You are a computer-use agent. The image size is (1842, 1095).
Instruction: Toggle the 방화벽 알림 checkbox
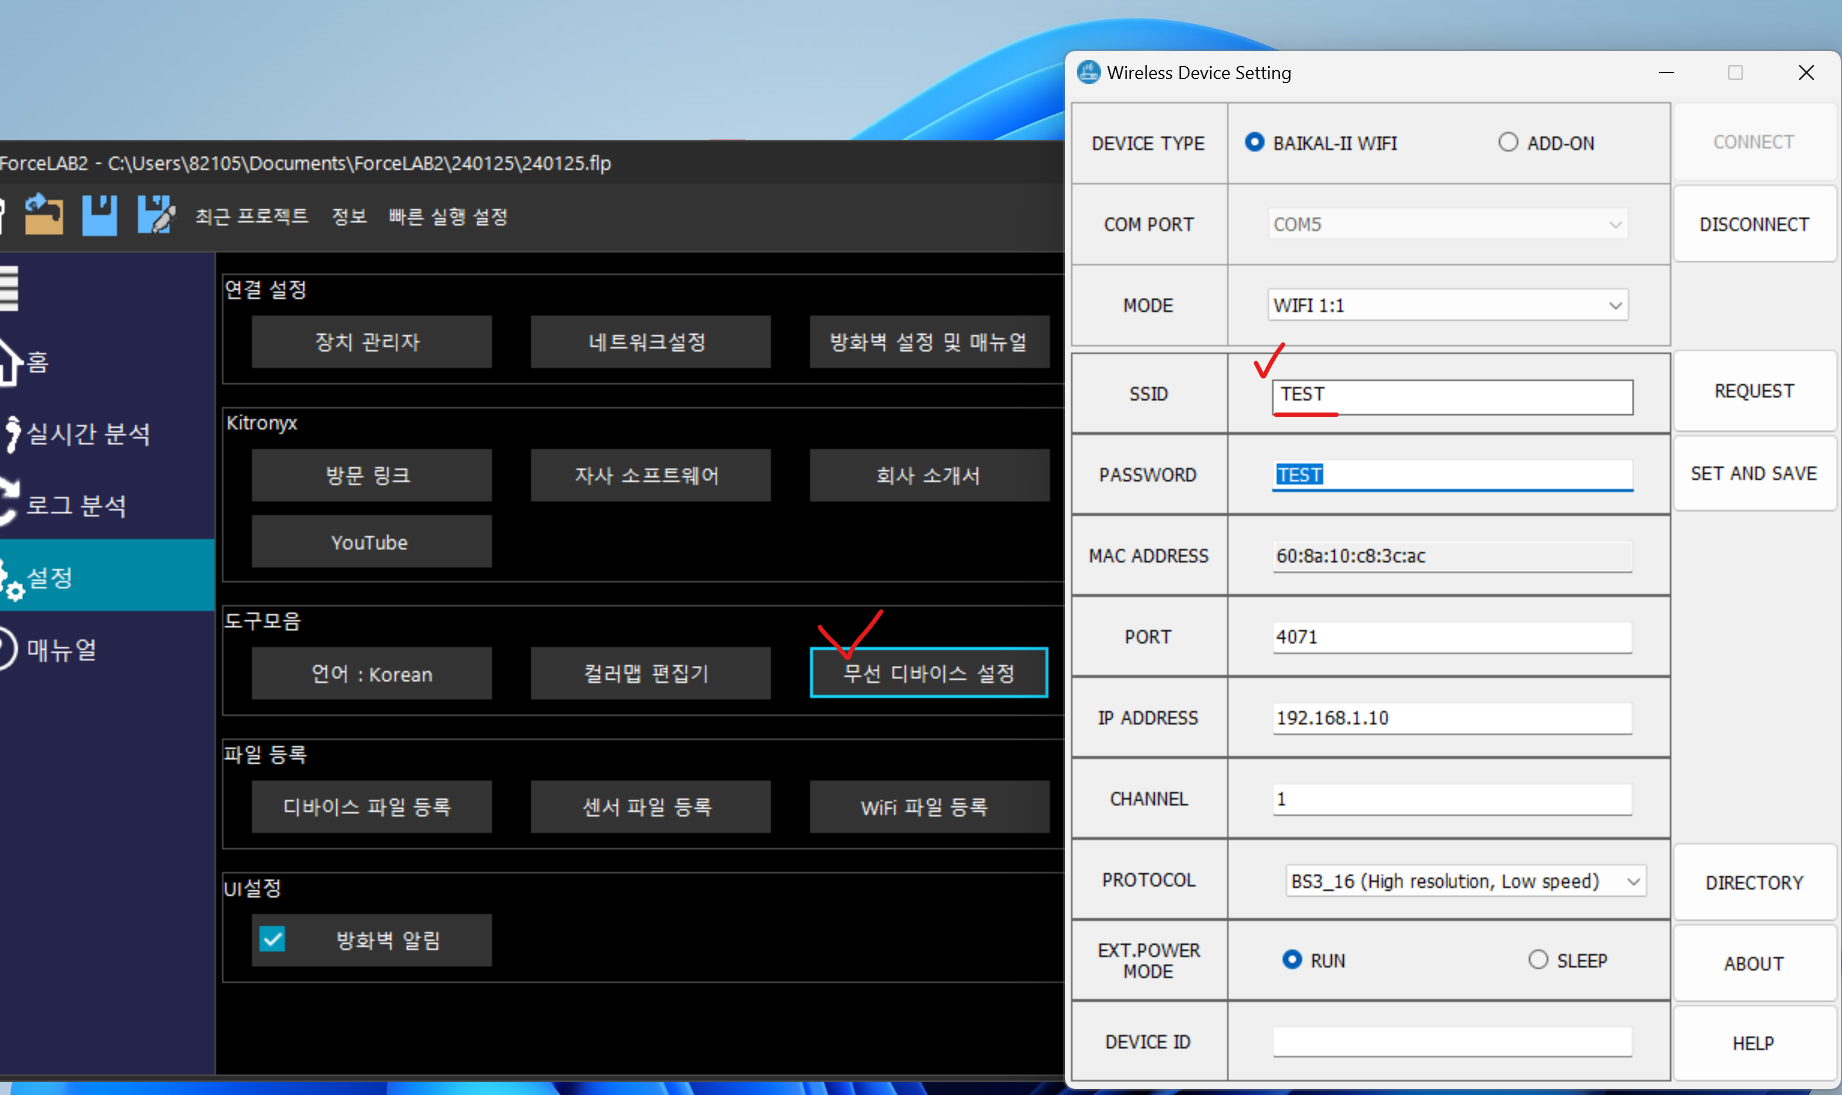pos(272,939)
